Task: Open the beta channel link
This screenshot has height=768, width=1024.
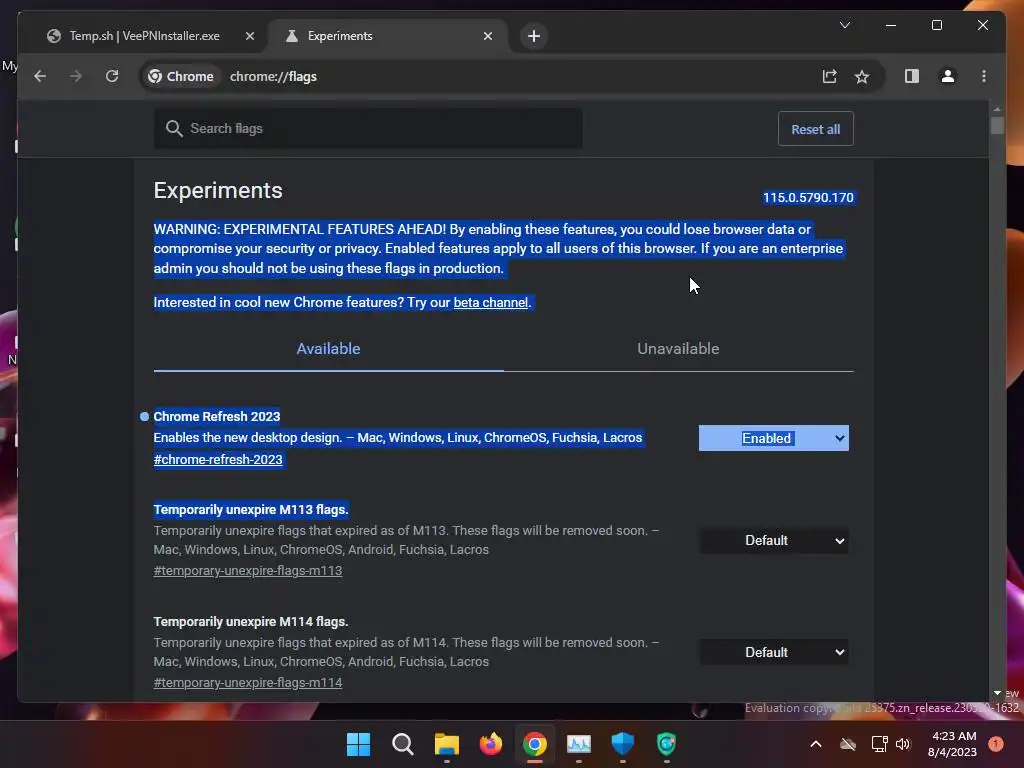Action: (490, 302)
